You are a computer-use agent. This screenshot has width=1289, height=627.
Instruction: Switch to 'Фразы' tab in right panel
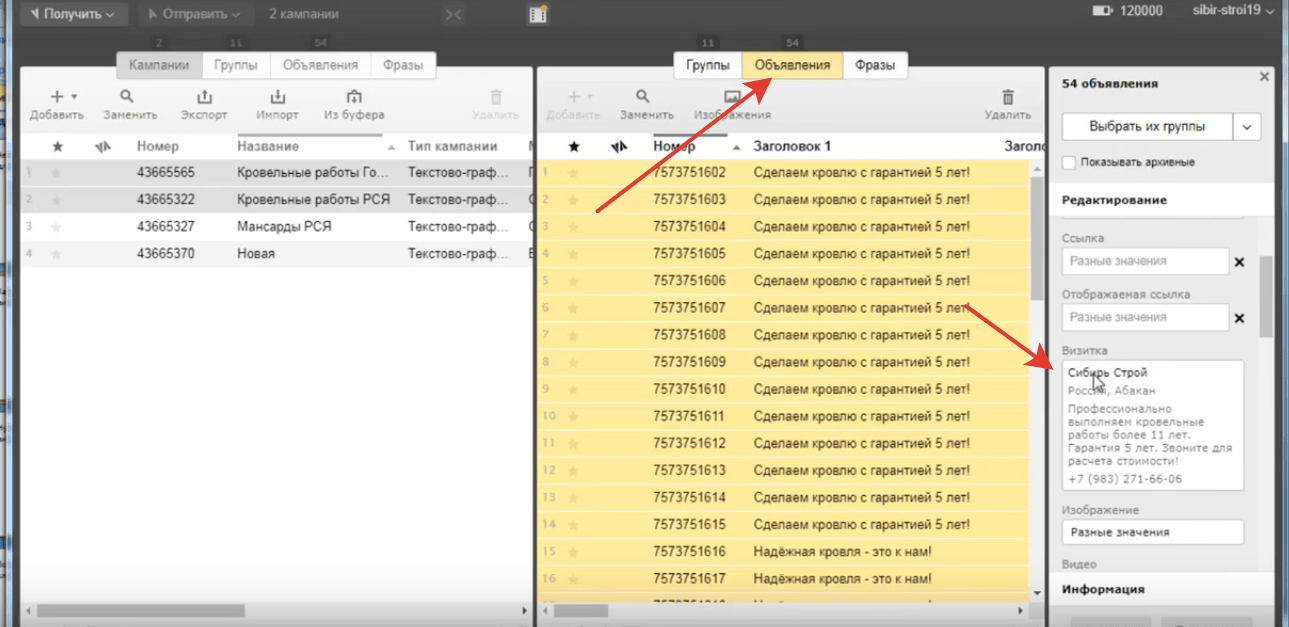(x=874, y=65)
